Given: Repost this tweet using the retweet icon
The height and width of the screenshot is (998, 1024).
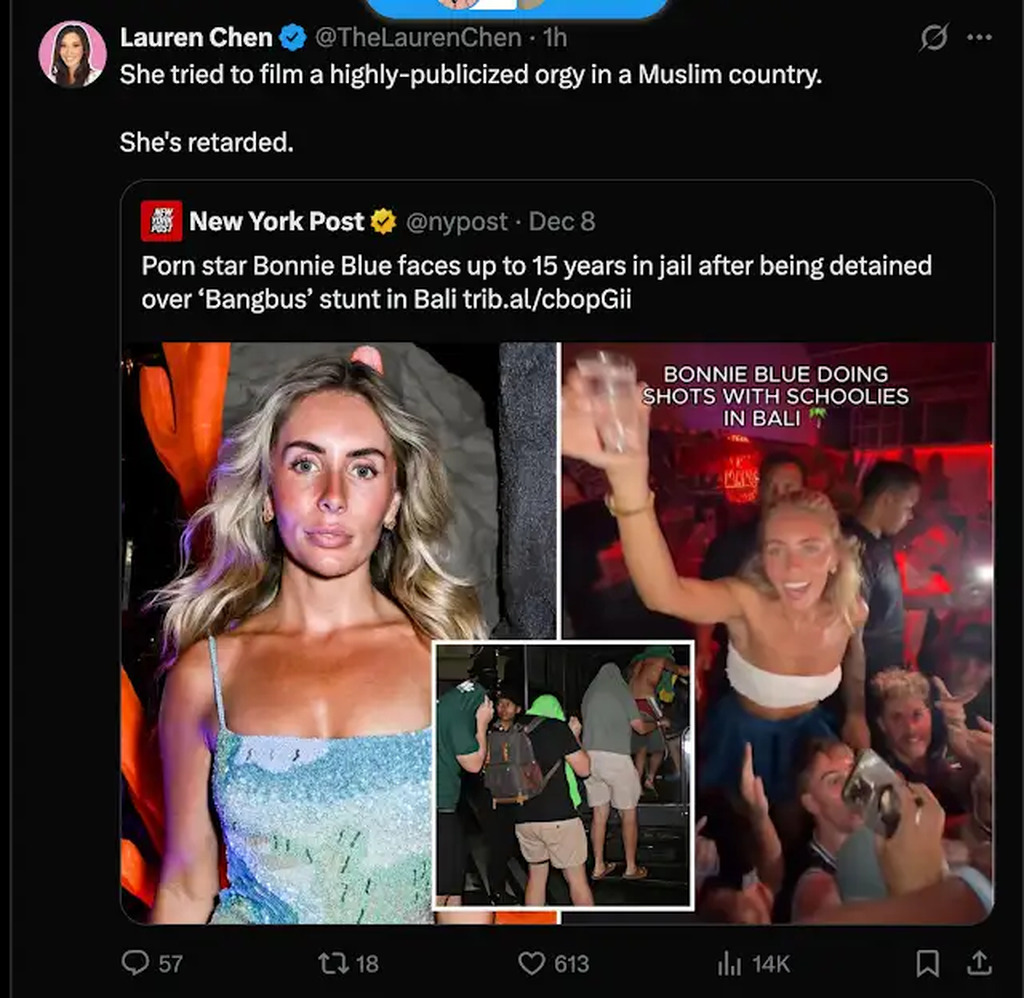Looking at the screenshot, I should tap(331, 962).
